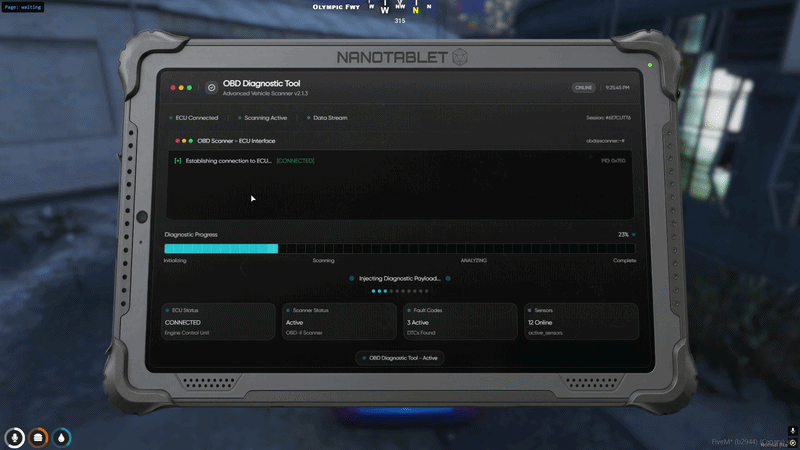Click the "Complete" stage label
The width and height of the screenshot is (800, 450).
[624, 261]
